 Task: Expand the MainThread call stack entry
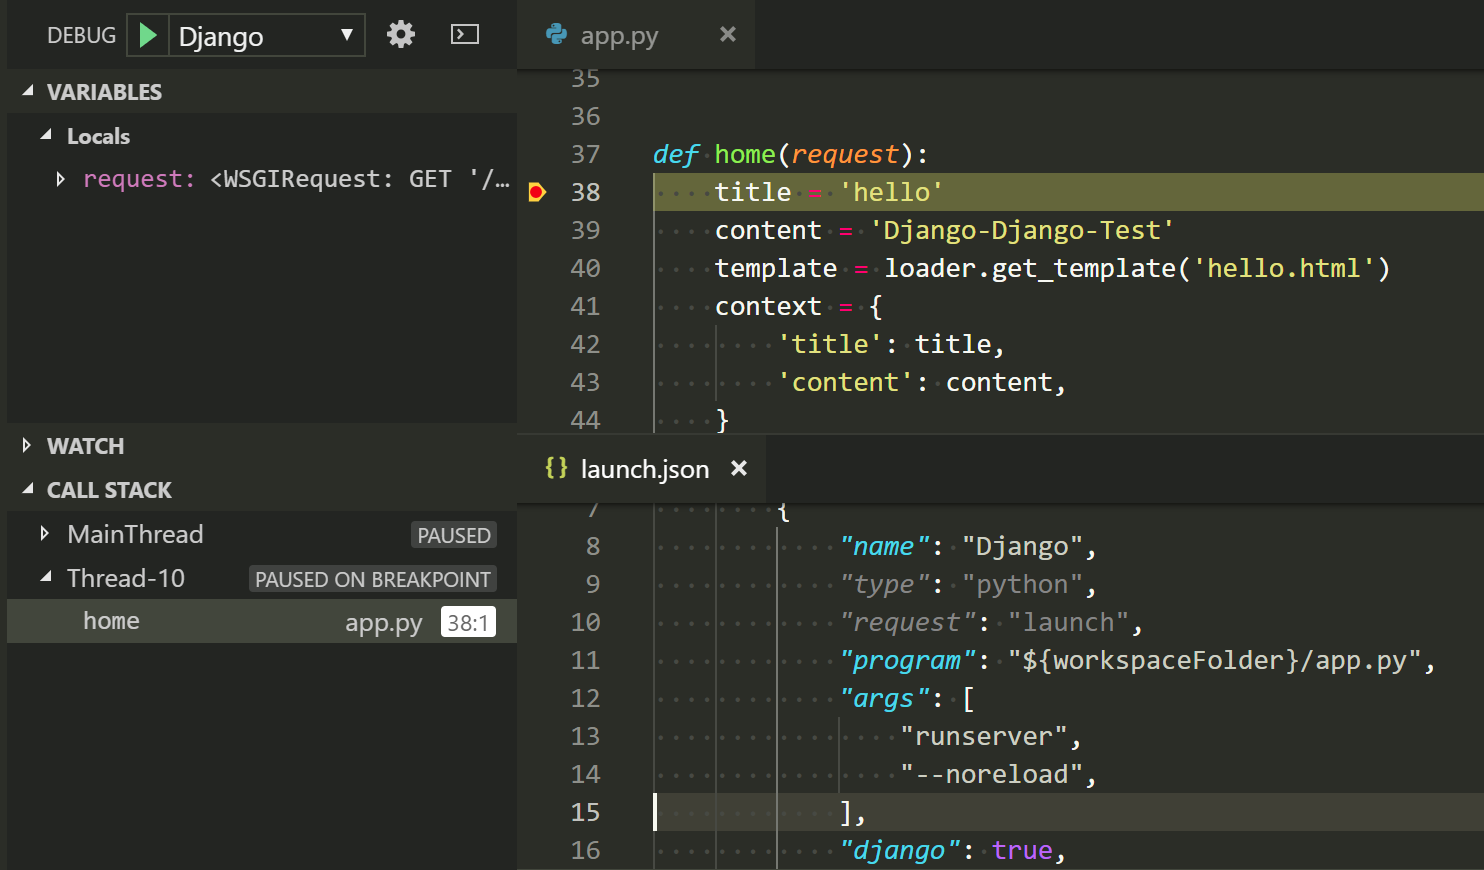pyautogui.click(x=44, y=534)
